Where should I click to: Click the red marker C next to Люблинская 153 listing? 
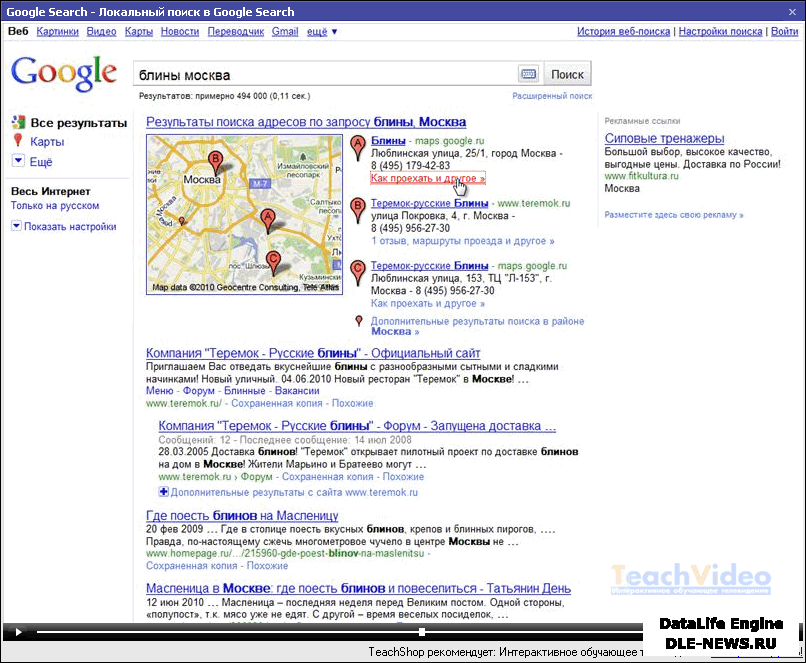tap(358, 272)
